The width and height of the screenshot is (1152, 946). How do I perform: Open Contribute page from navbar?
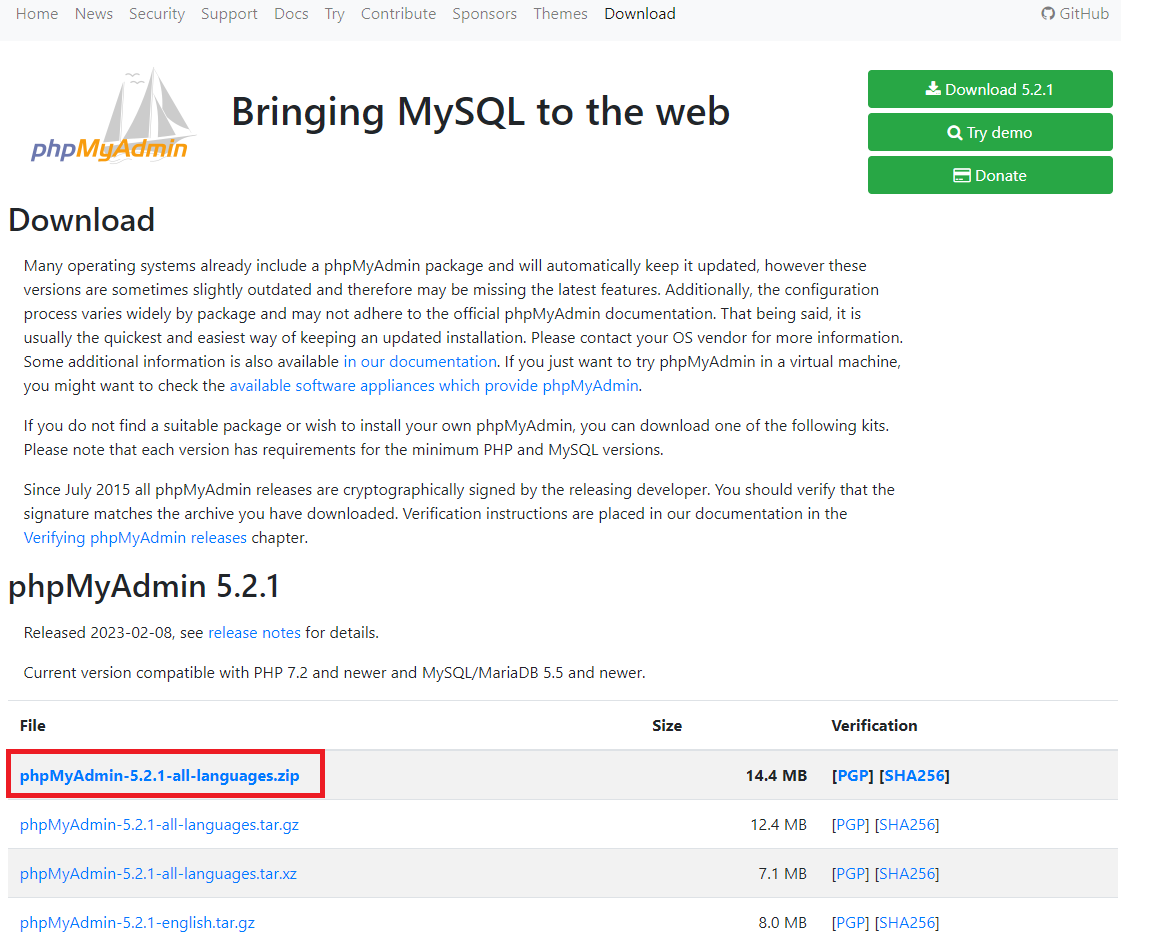pyautogui.click(x=398, y=13)
